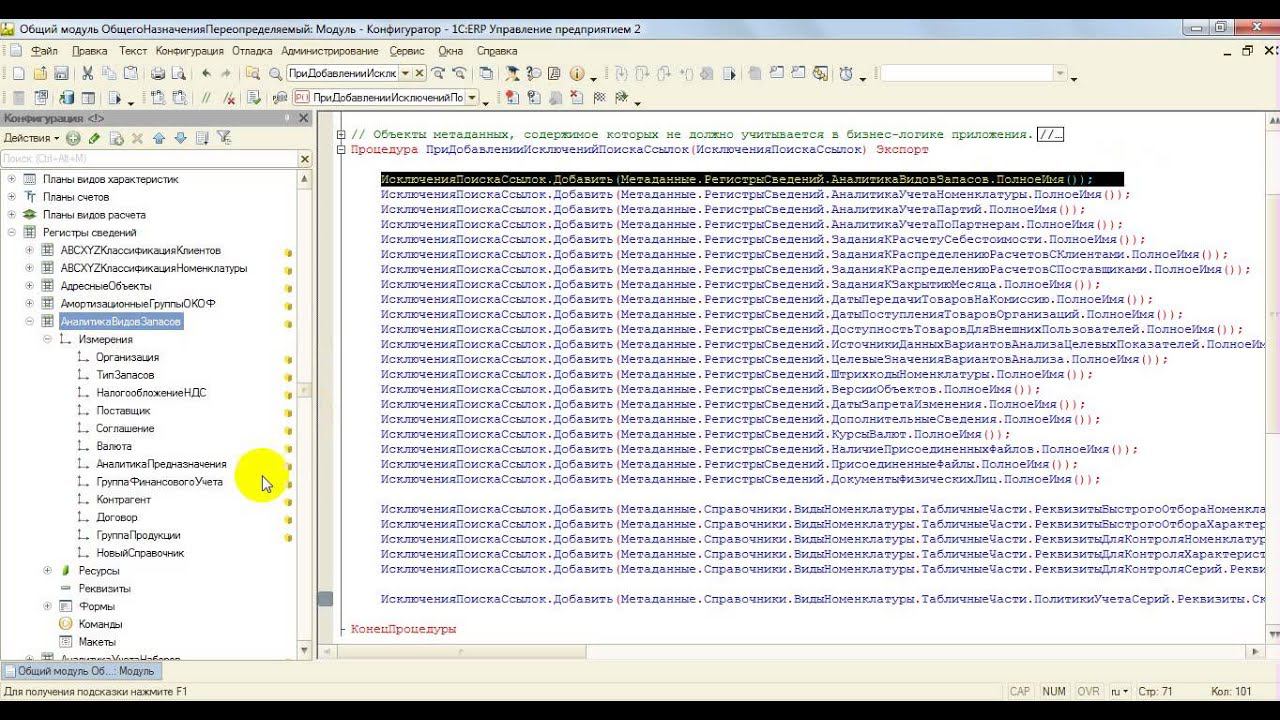Click the Print icon in the toolbar
The width and height of the screenshot is (1280, 720).
(157, 73)
